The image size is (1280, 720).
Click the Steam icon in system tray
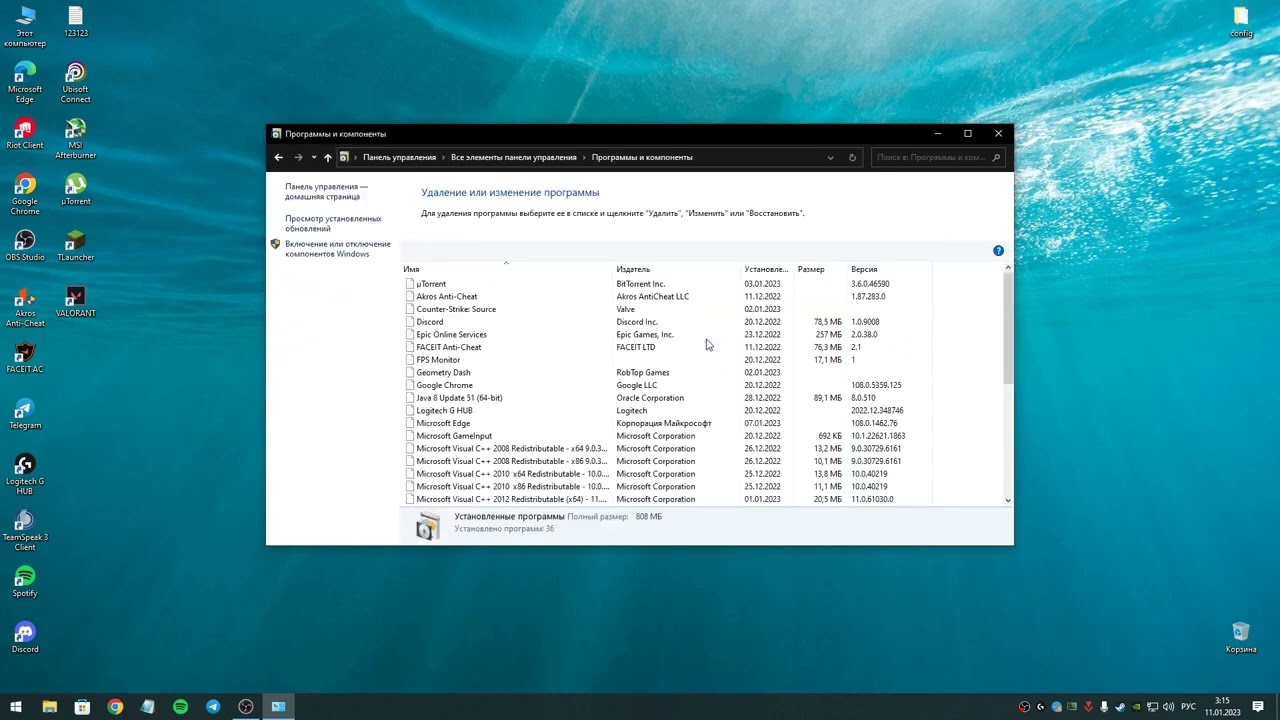(1121, 707)
